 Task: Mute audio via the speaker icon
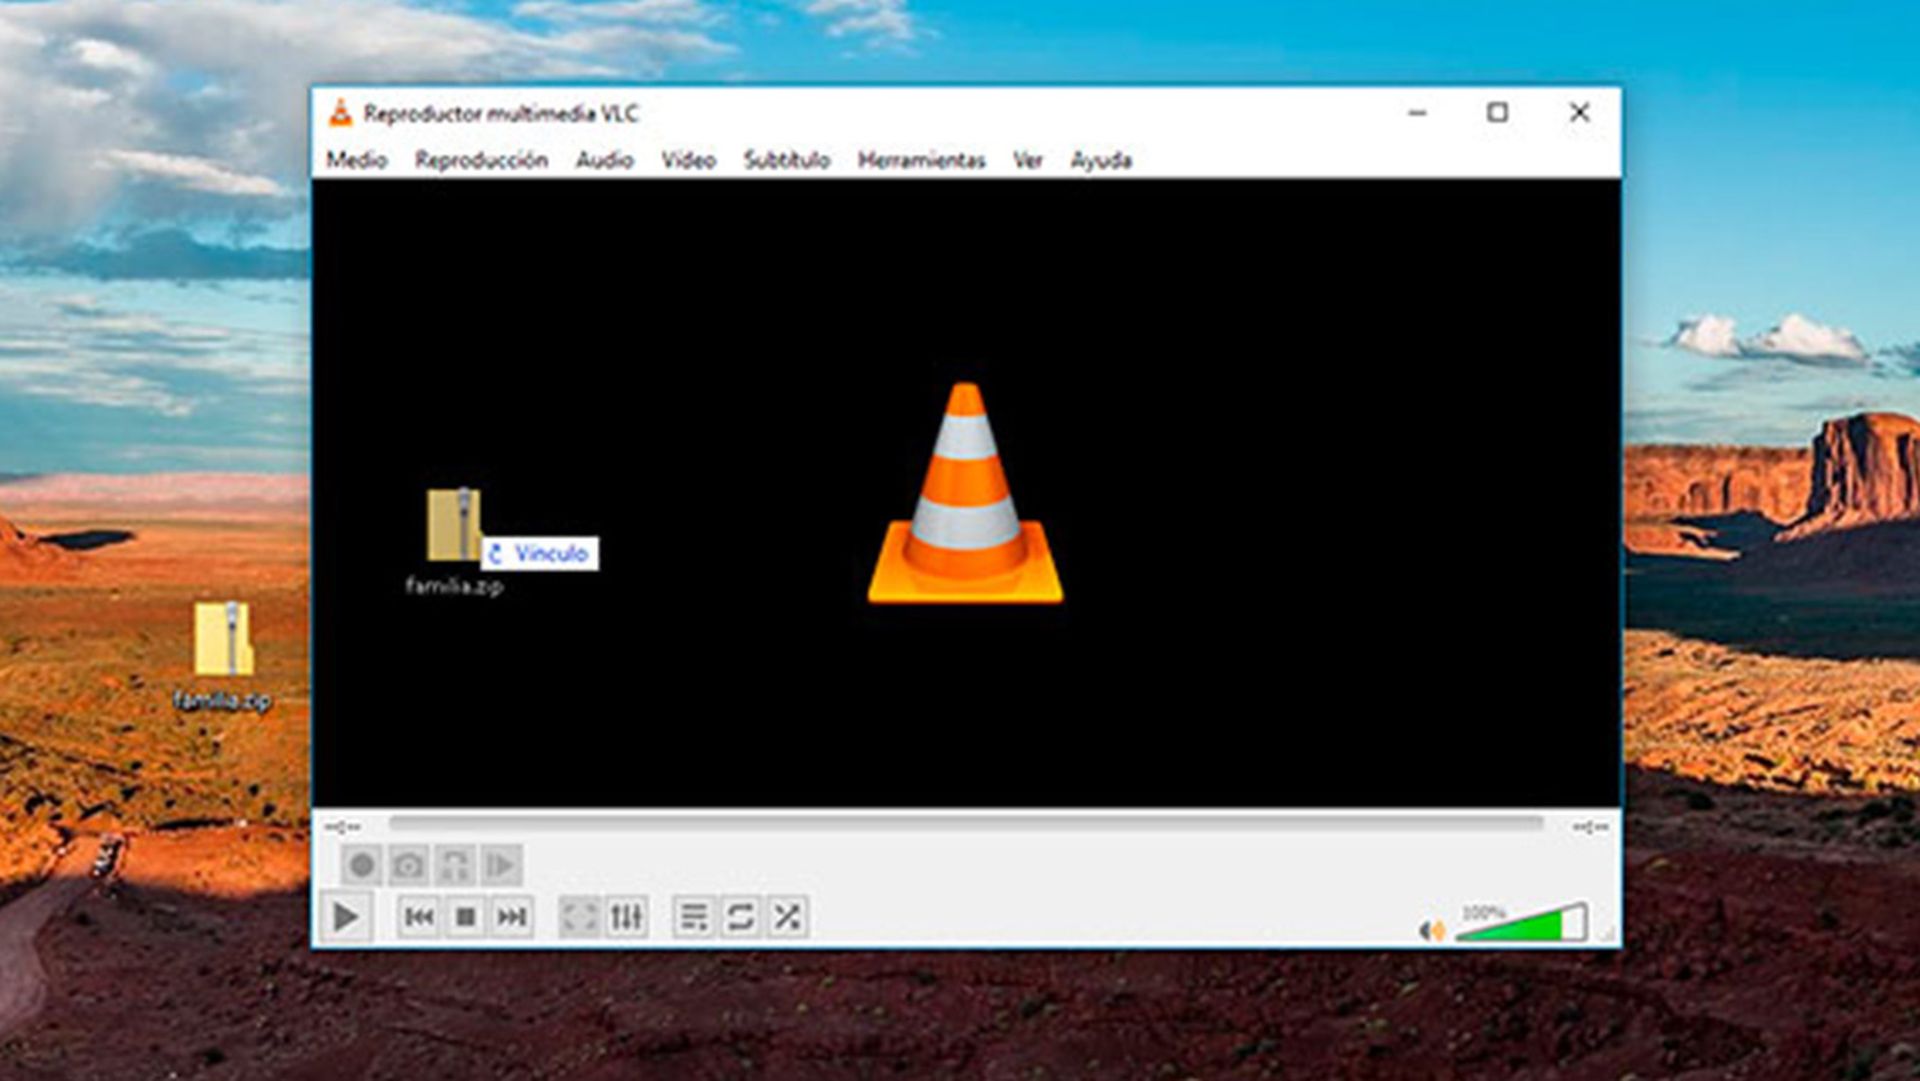click(x=1431, y=928)
